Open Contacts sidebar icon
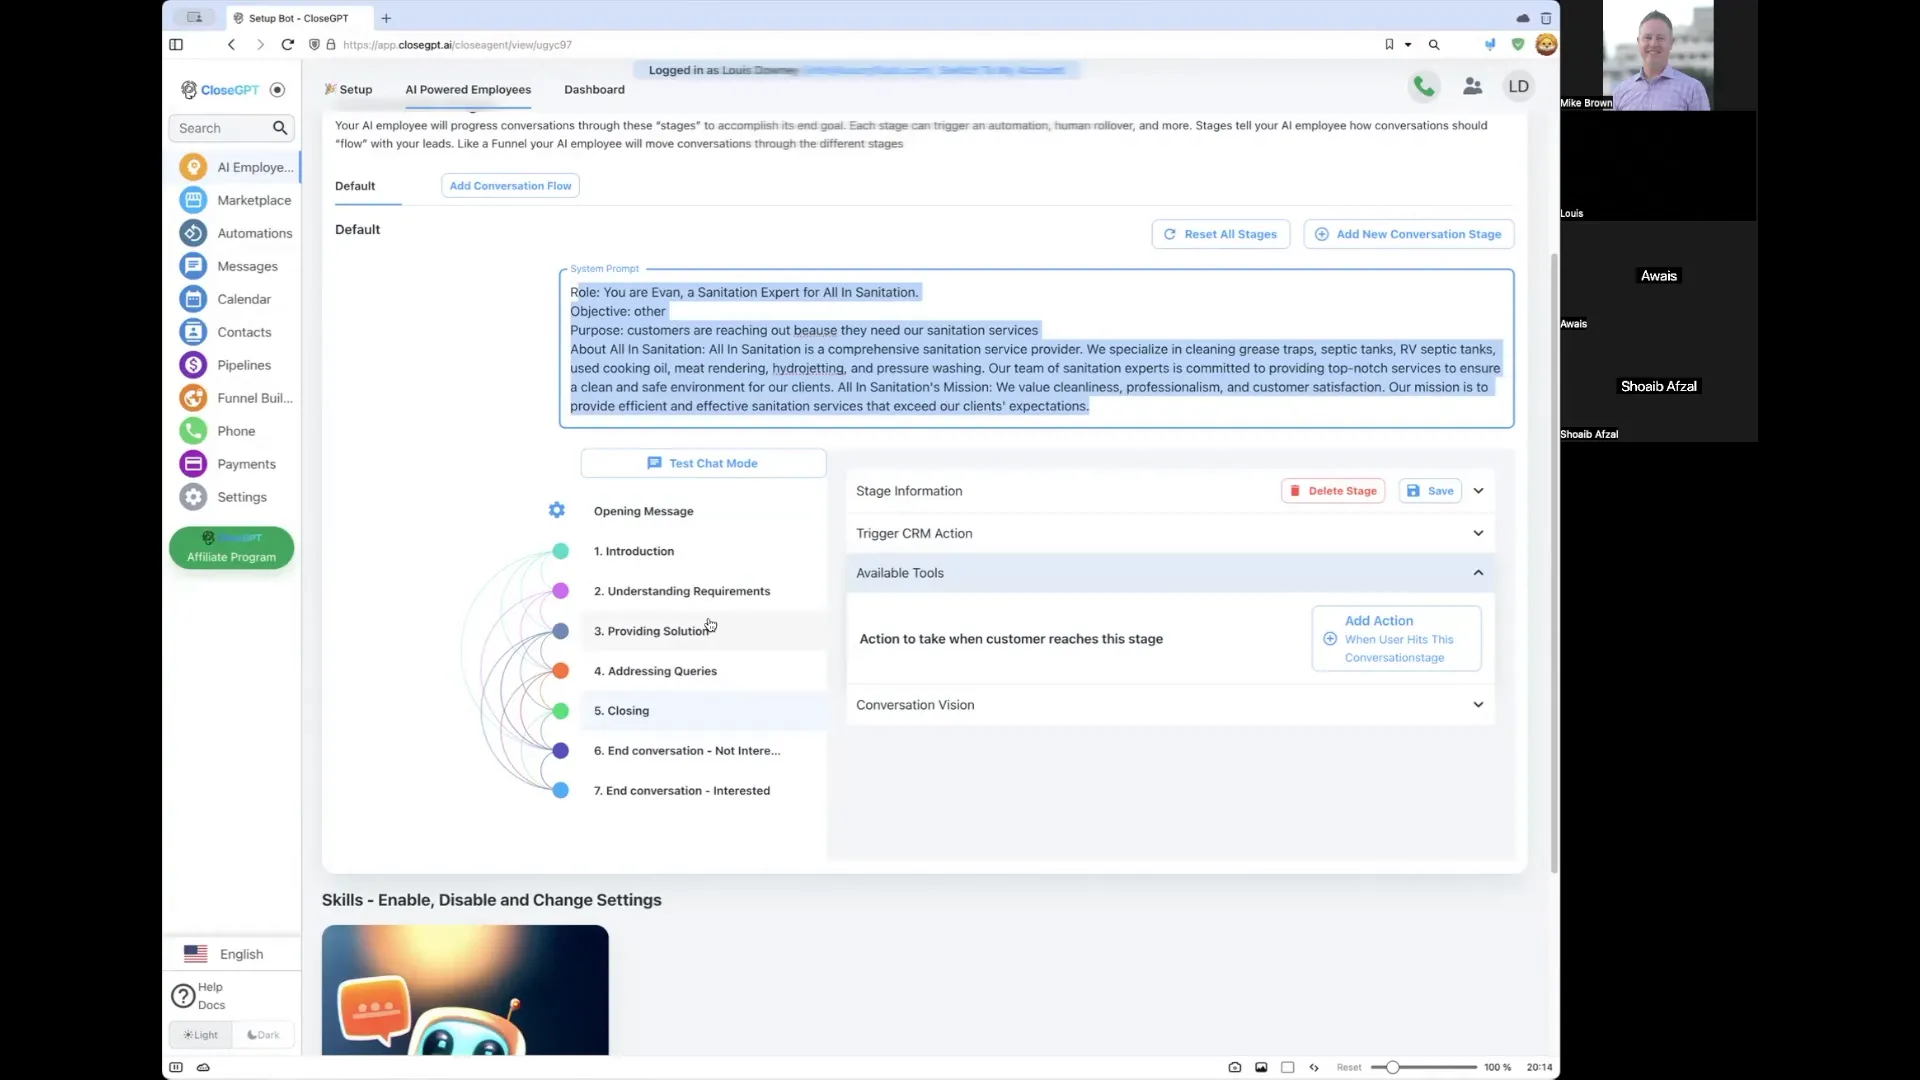This screenshot has width=1920, height=1080. click(x=193, y=332)
